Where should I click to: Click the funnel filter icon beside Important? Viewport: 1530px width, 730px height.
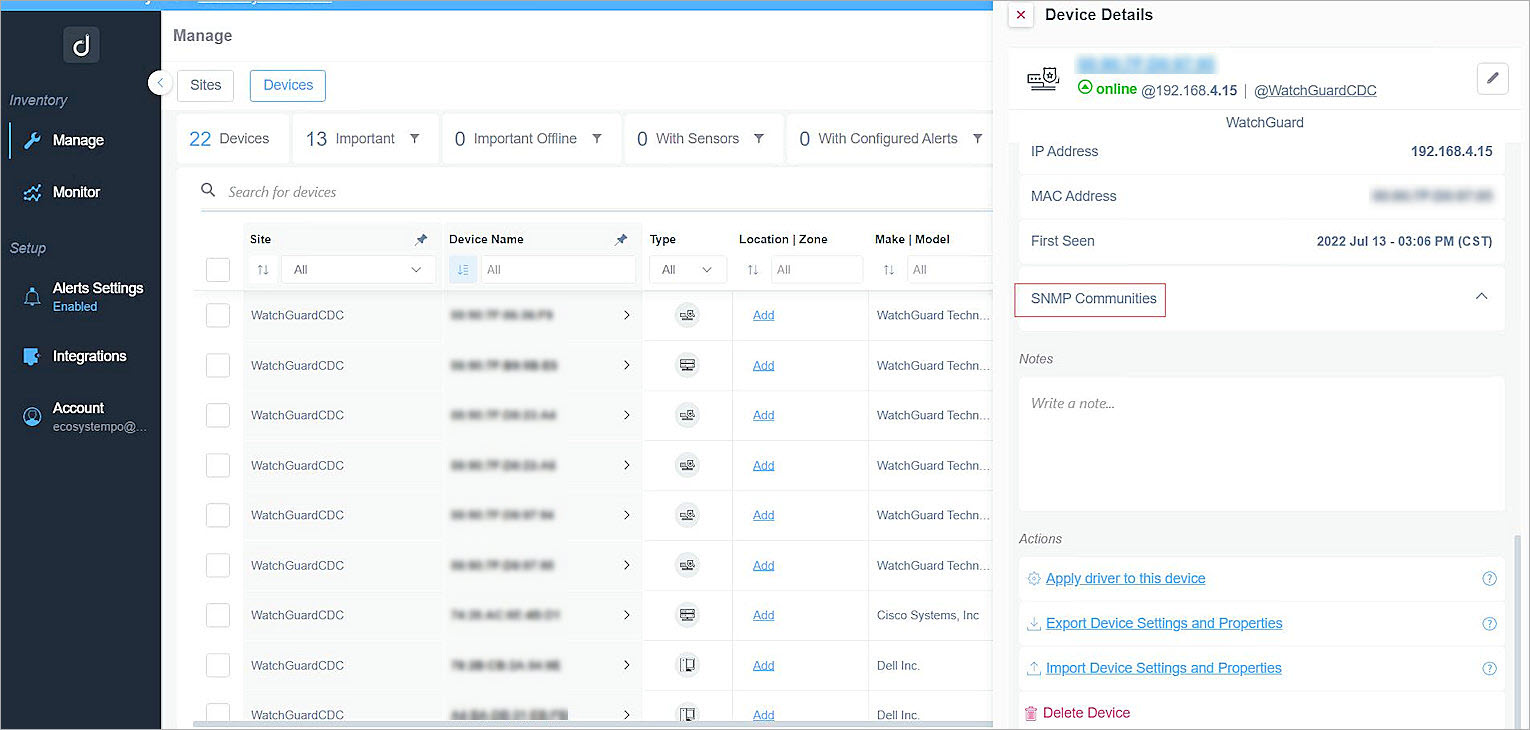click(x=415, y=139)
